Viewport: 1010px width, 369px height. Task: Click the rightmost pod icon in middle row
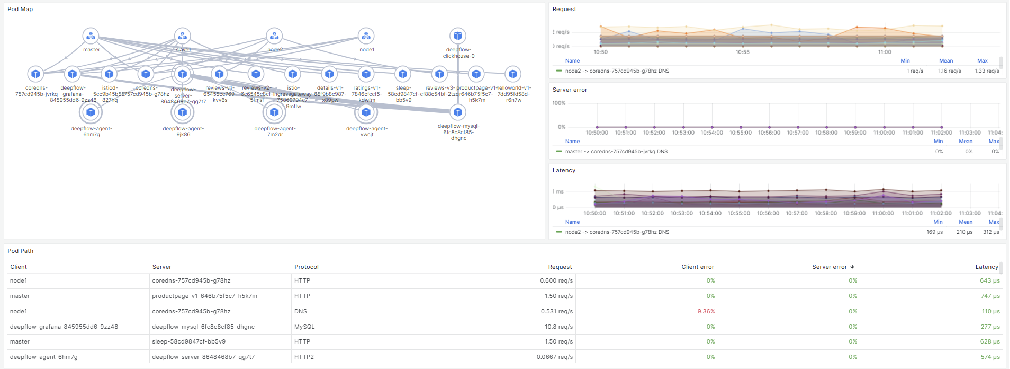(x=513, y=74)
